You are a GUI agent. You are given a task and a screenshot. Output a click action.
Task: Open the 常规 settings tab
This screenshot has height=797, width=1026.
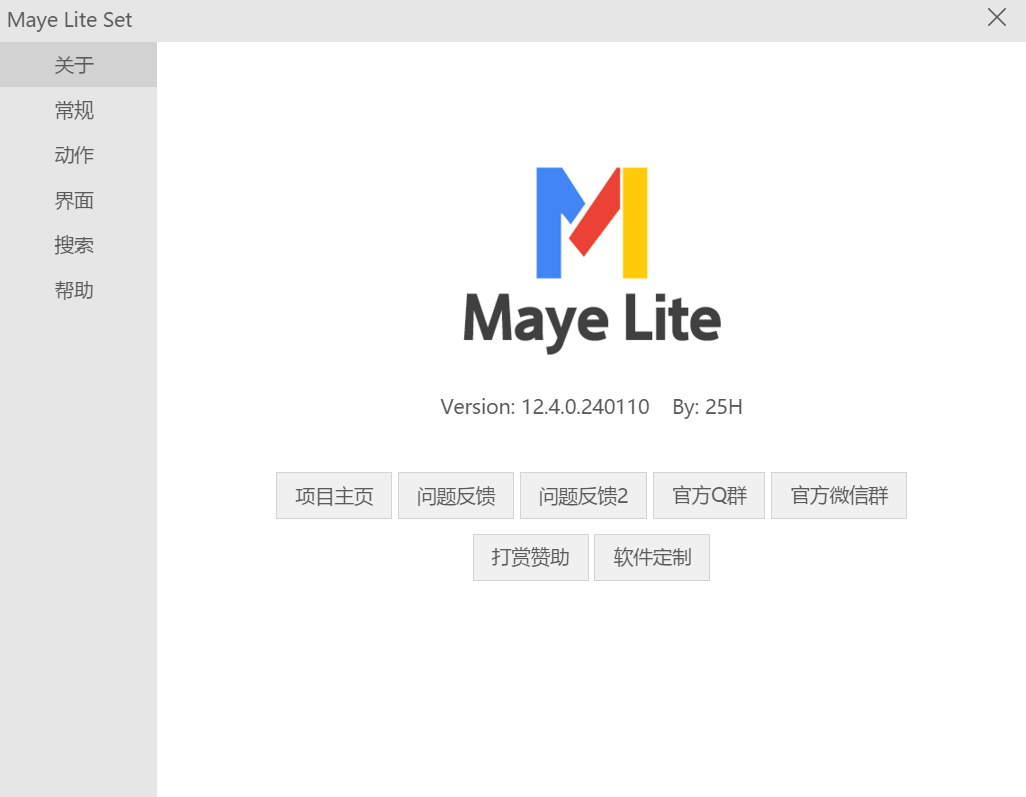pos(73,110)
